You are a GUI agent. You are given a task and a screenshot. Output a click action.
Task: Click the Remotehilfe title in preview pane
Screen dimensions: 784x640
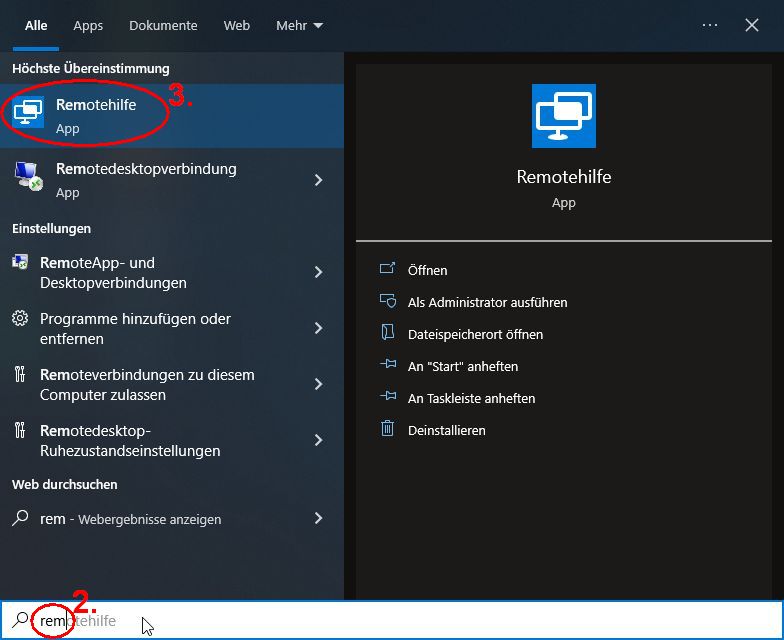(x=564, y=177)
